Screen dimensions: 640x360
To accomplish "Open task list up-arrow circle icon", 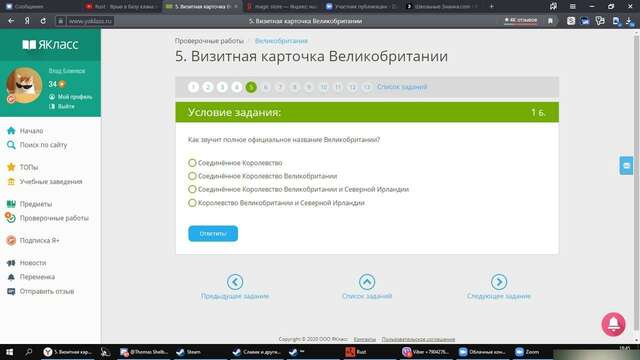I will (x=367, y=282).
